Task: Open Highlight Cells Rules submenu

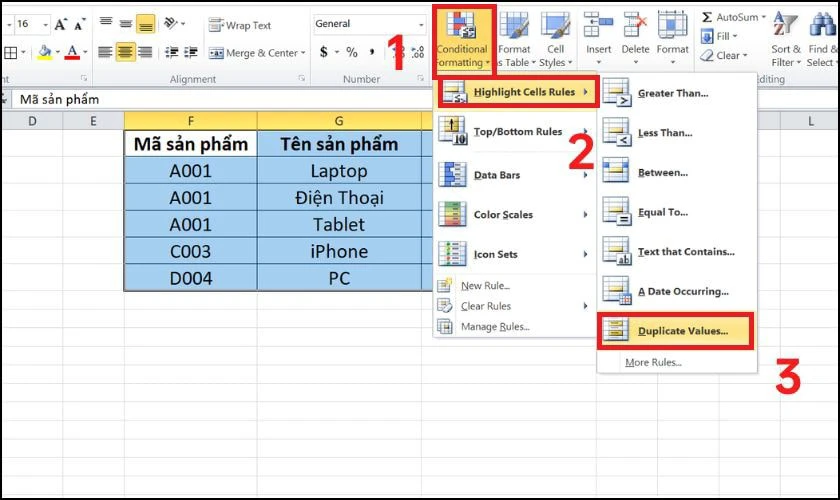Action: pyautogui.click(x=516, y=92)
